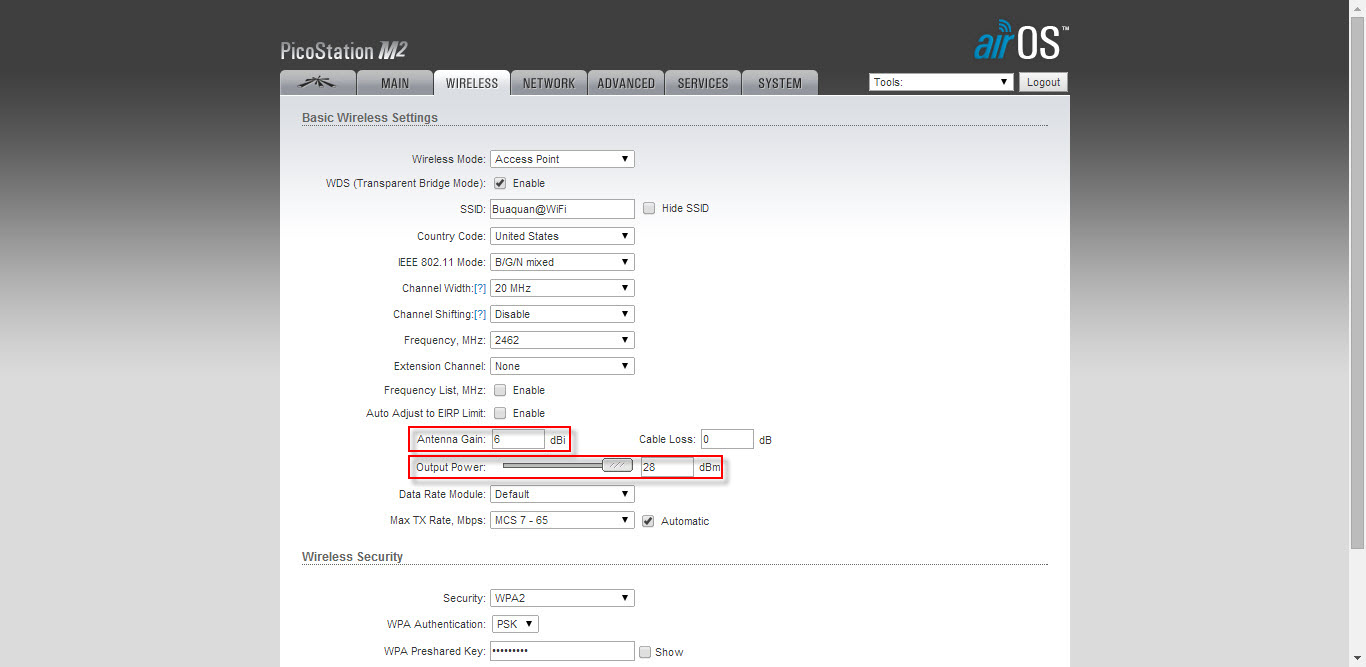Enable the Hide SSID checkbox

pos(649,209)
